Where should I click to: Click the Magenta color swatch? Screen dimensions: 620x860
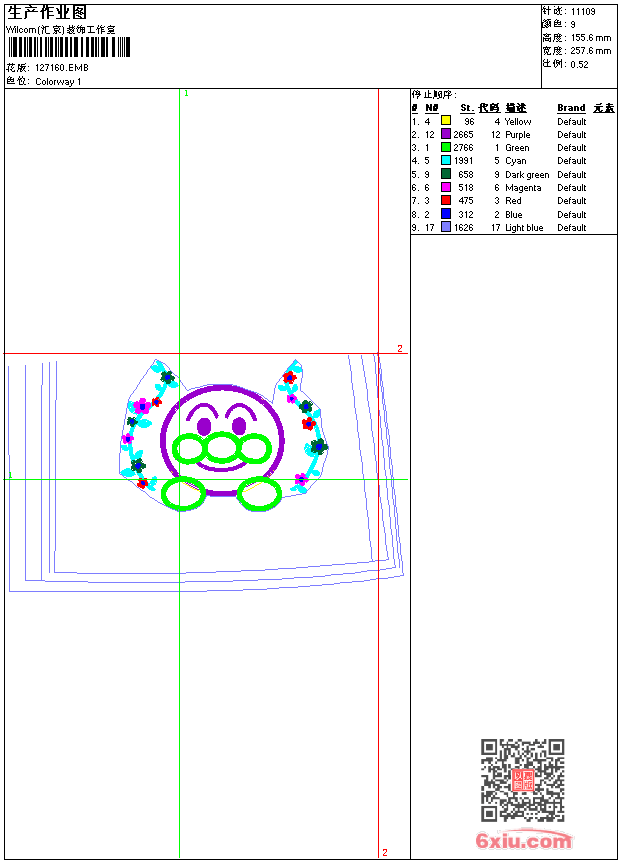coord(446,187)
